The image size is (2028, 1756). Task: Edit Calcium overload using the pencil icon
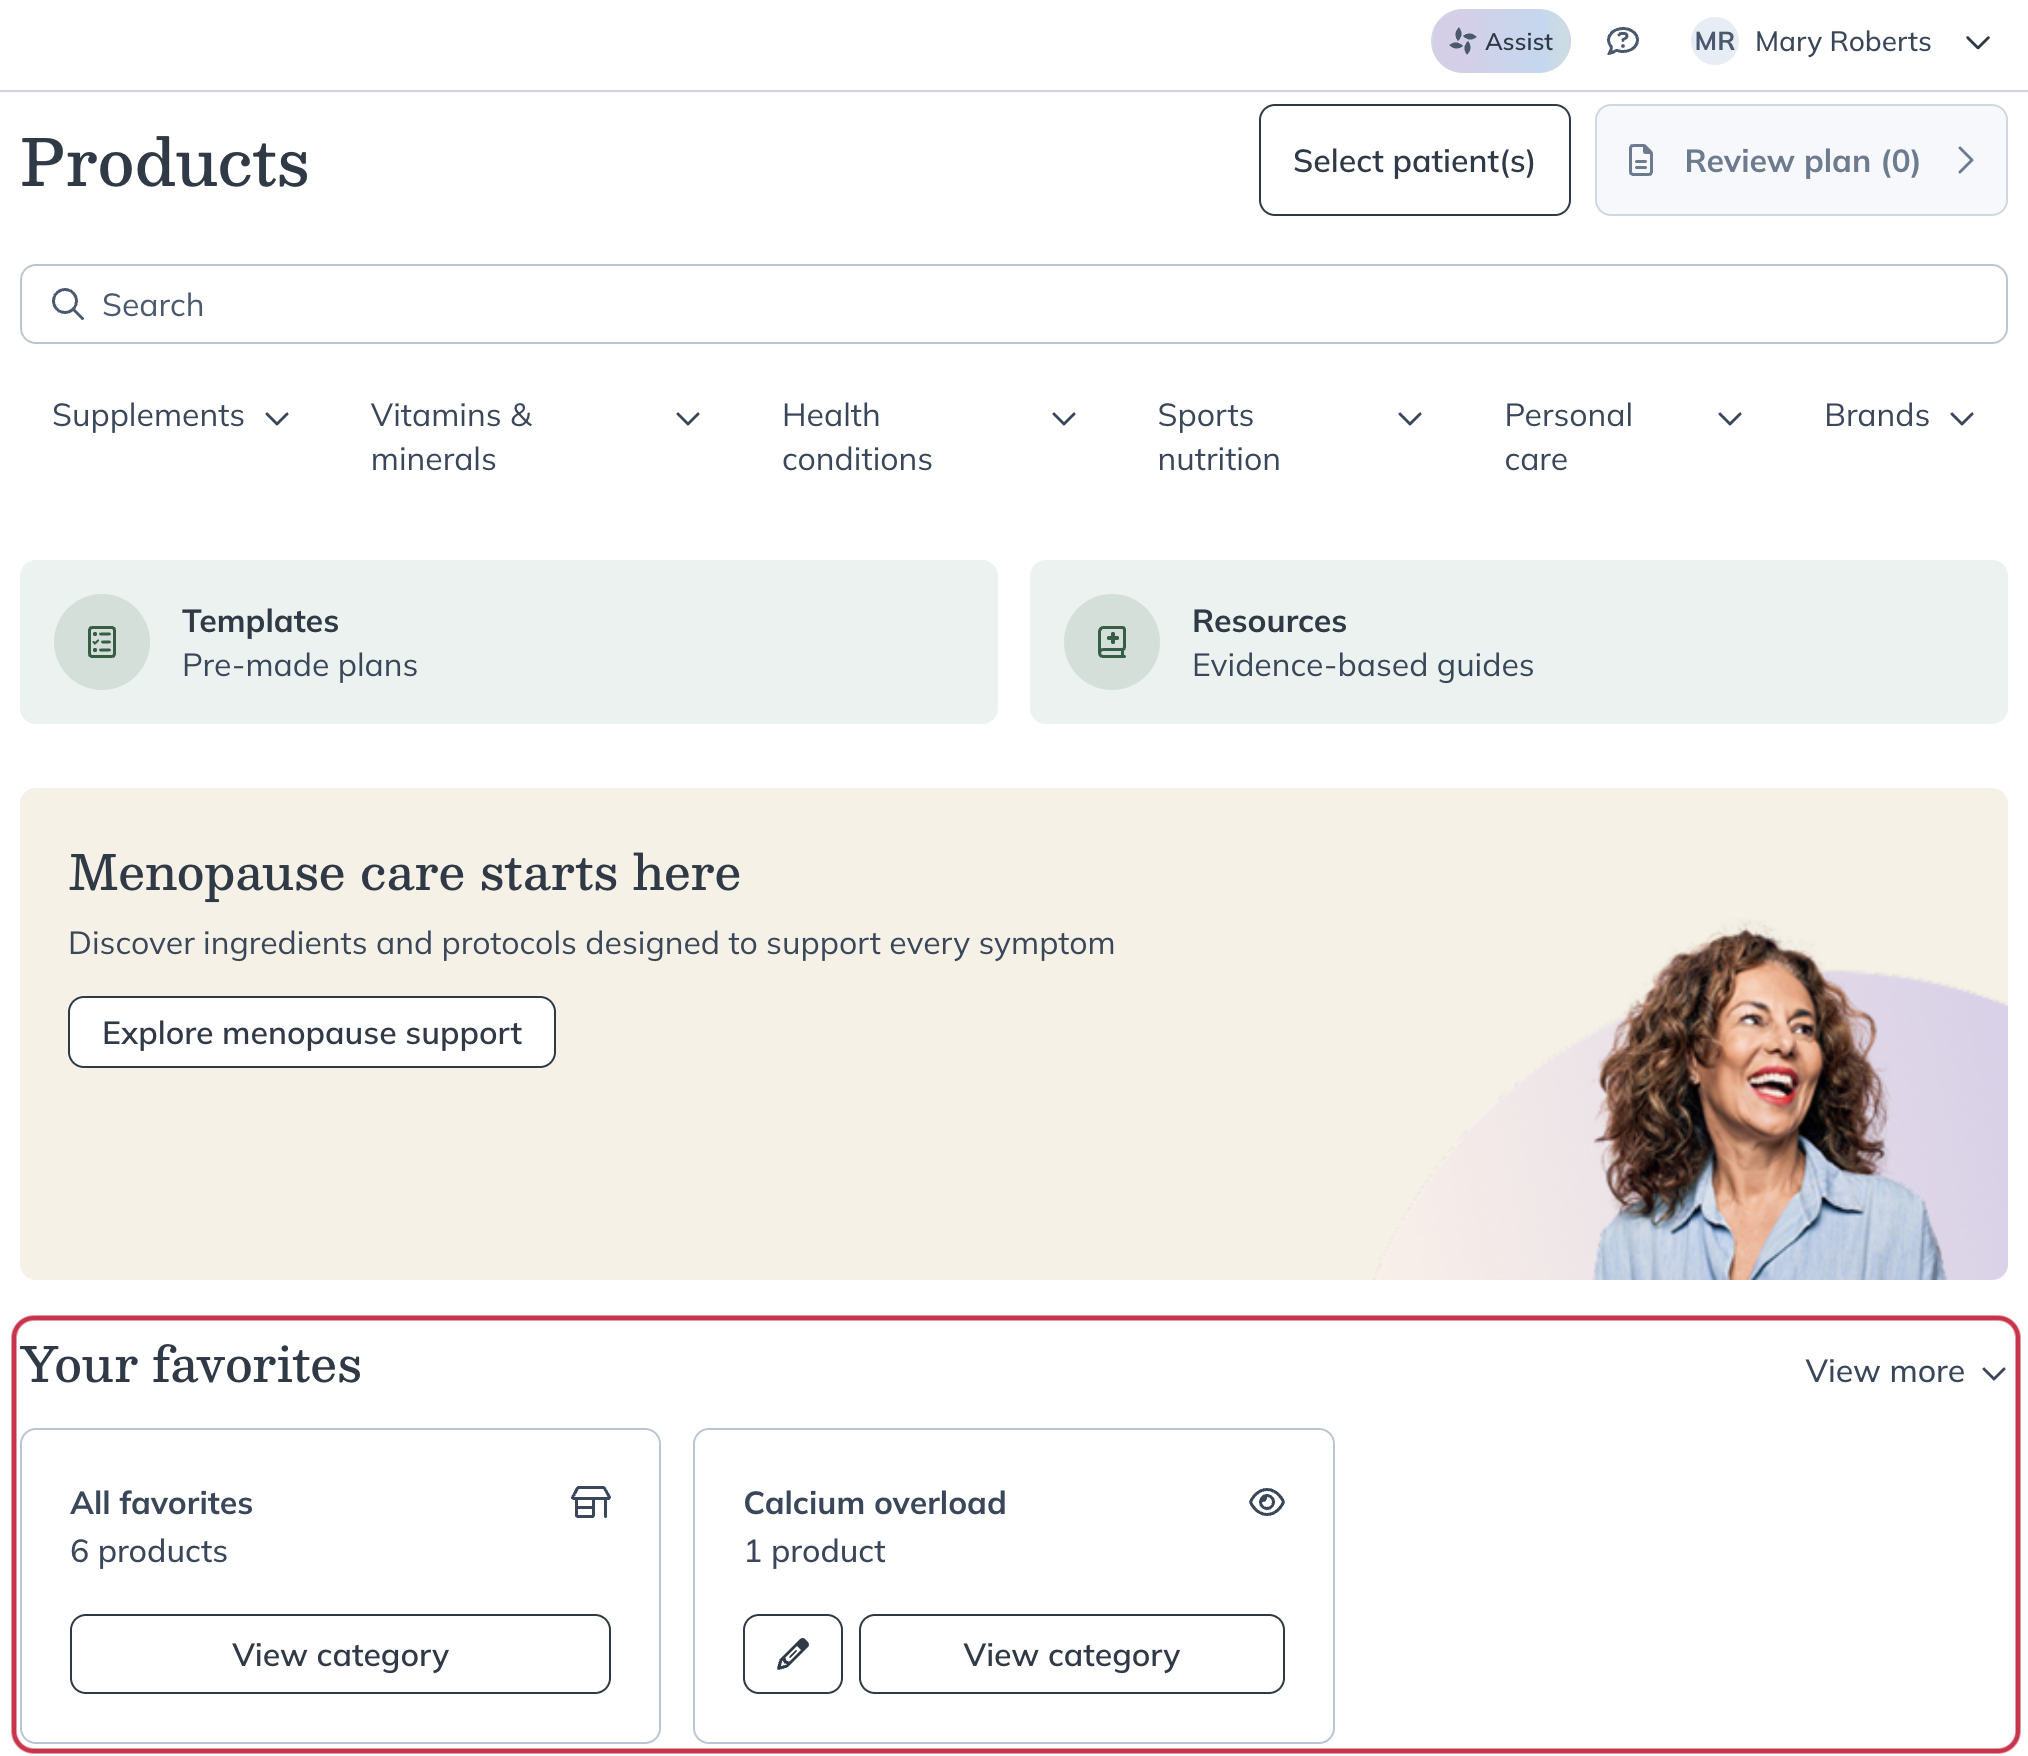[792, 1654]
